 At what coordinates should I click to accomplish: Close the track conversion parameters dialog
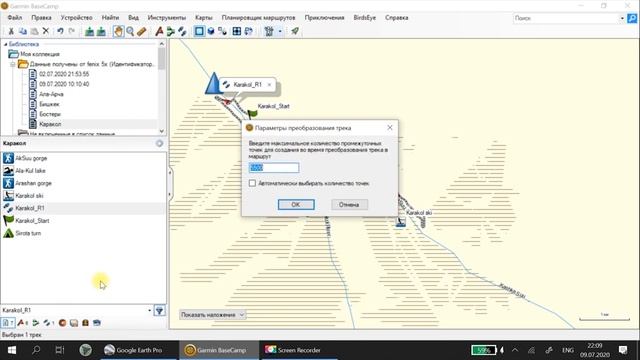[x=389, y=128]
